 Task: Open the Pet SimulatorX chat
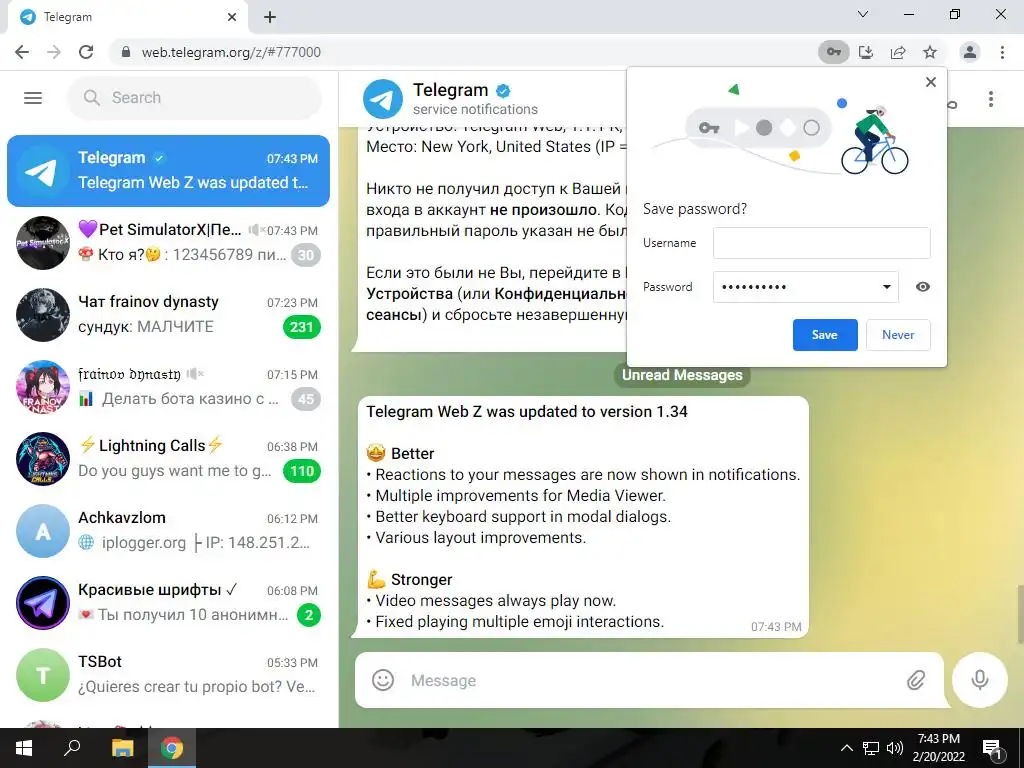168,242
